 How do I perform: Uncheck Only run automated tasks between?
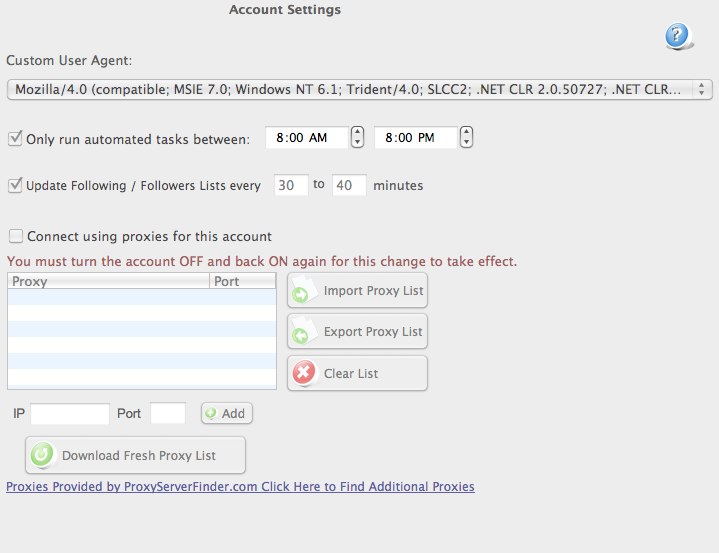(15, 138)
